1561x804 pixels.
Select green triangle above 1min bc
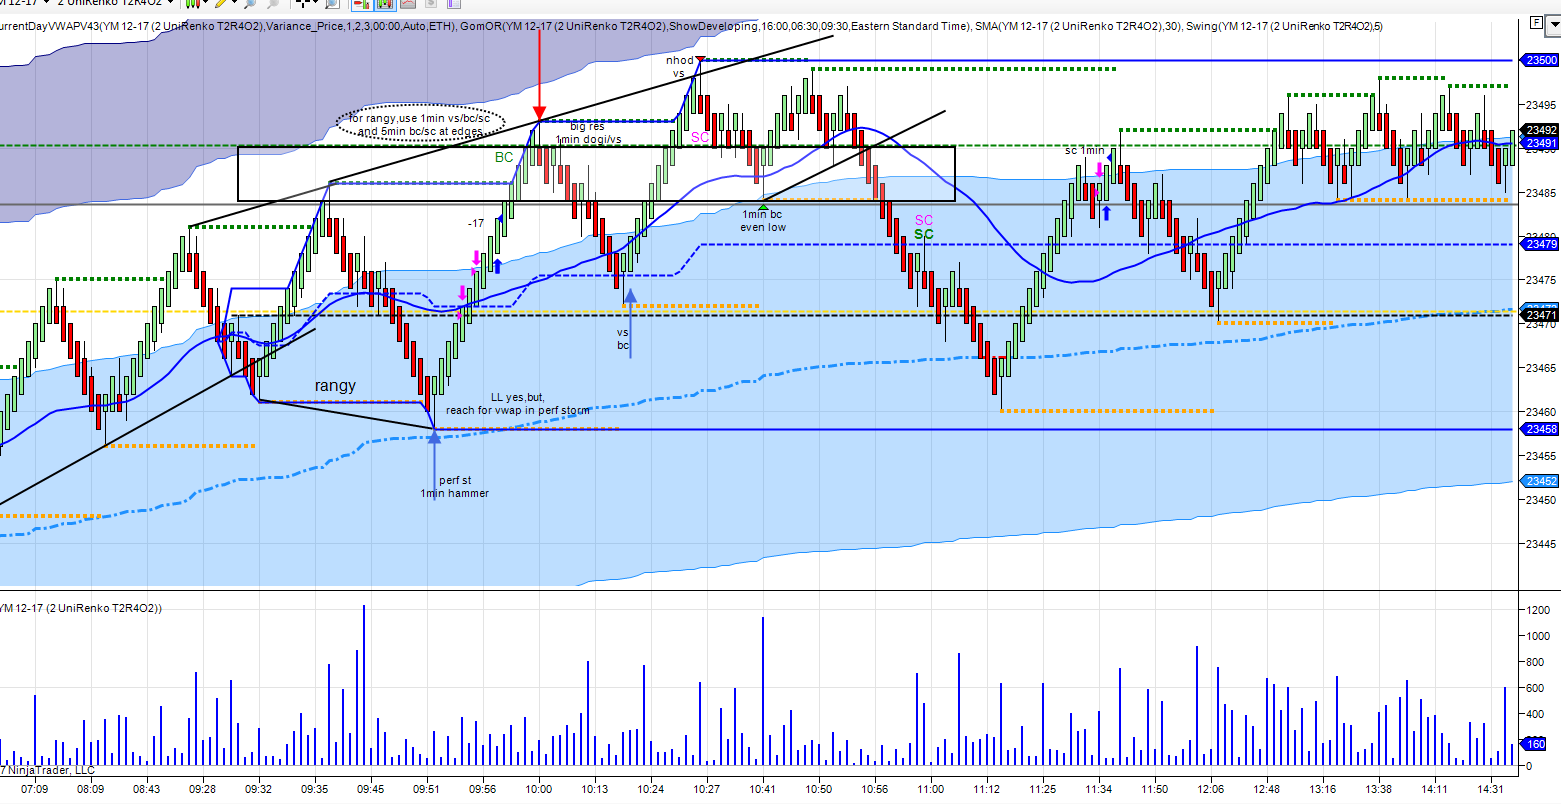[764, 206]
